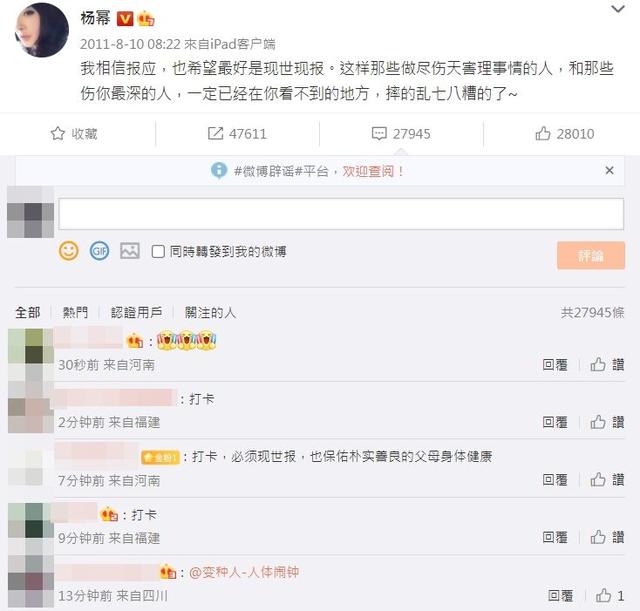Switch to the 熱門 comments tab
The image size is (640, 611).
(75, 313)
